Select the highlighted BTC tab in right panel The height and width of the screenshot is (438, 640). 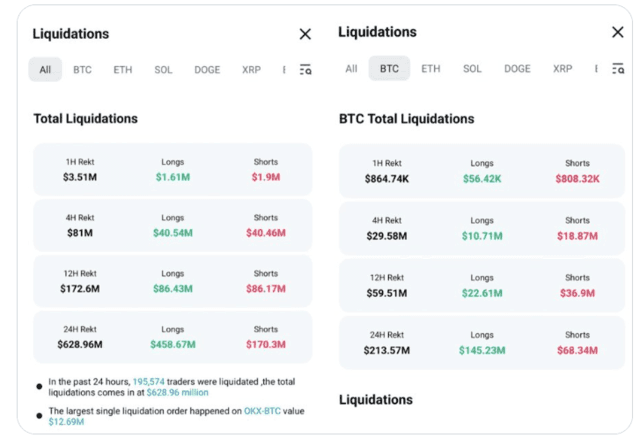[389, 68]
